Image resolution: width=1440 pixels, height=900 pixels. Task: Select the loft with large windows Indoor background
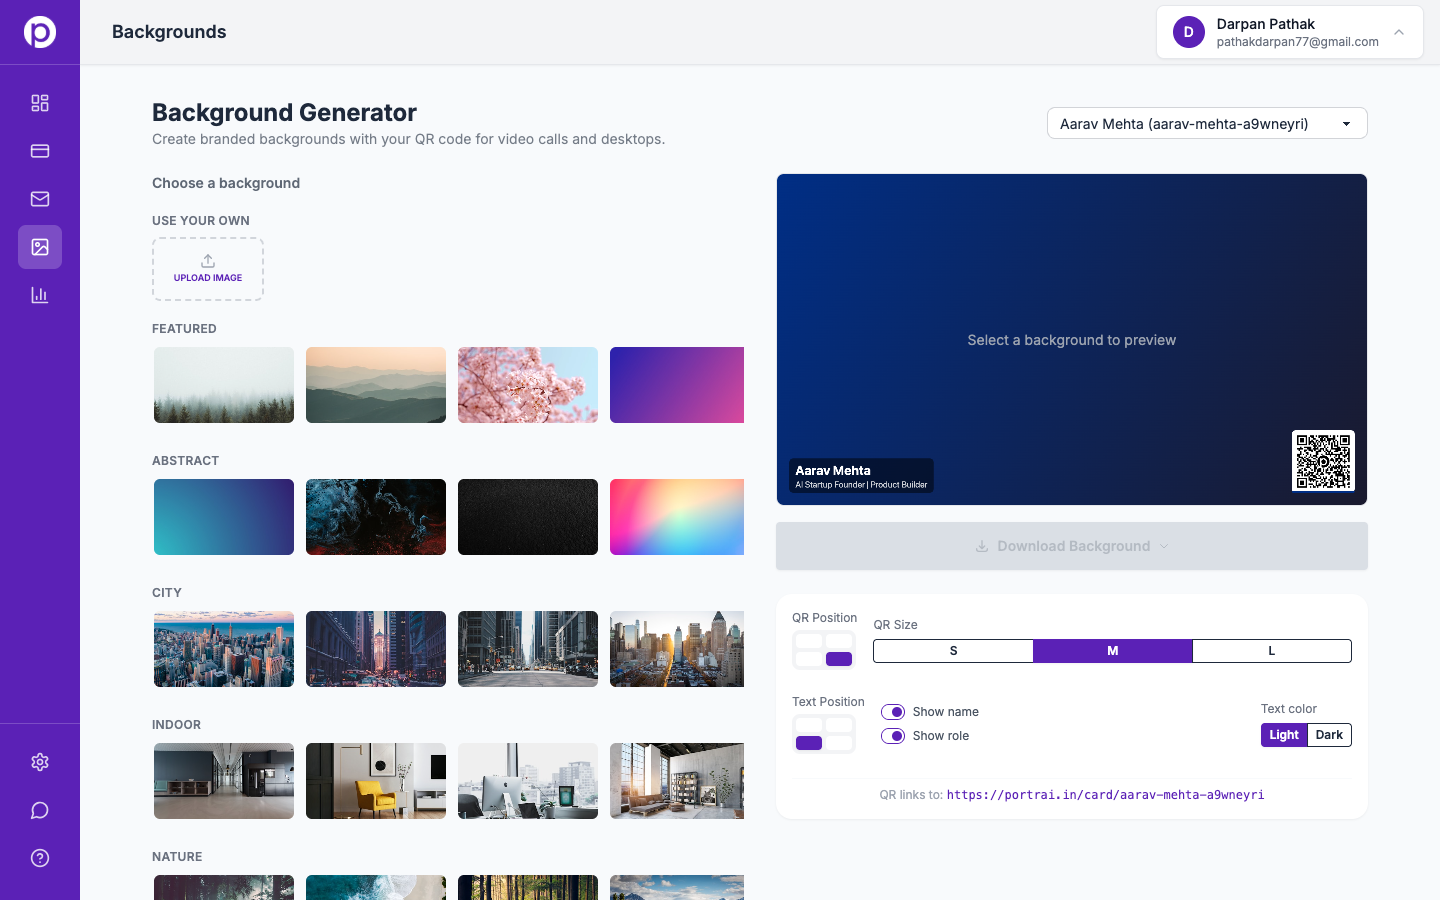pyautogui.click(x=677, y=781)
